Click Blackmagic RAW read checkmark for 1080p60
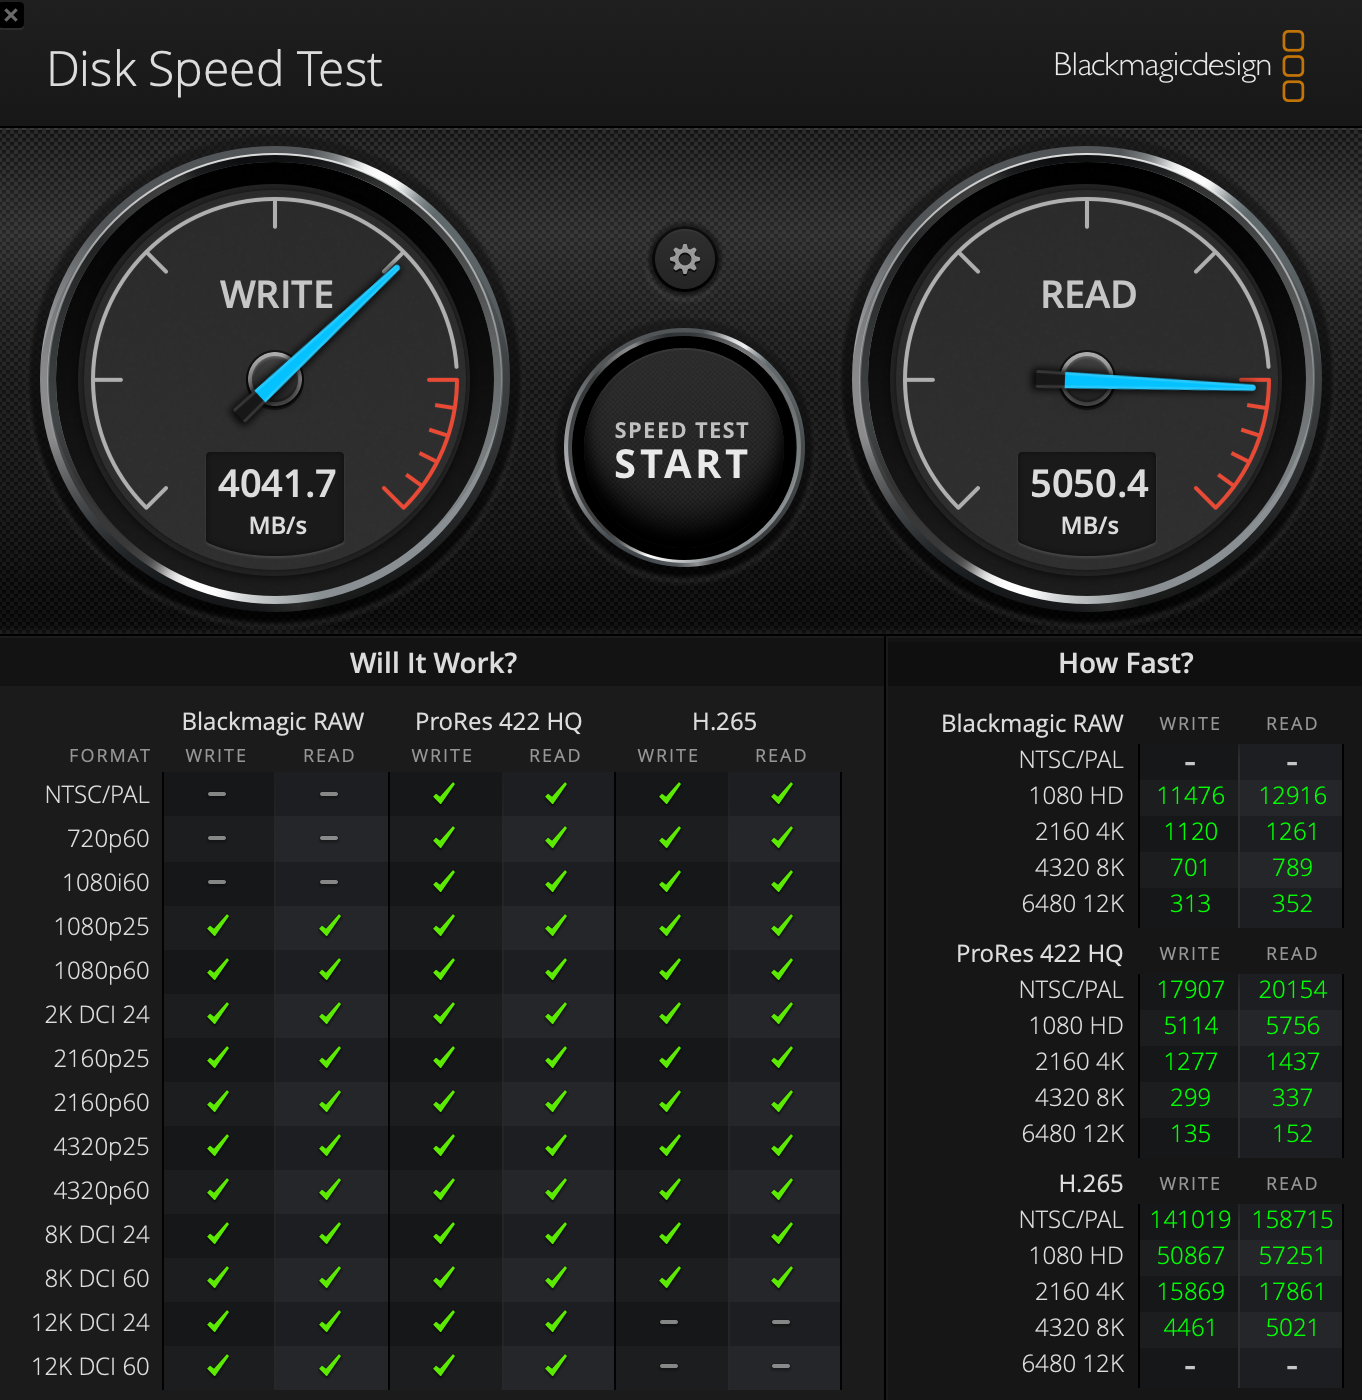 pos(329,969)
